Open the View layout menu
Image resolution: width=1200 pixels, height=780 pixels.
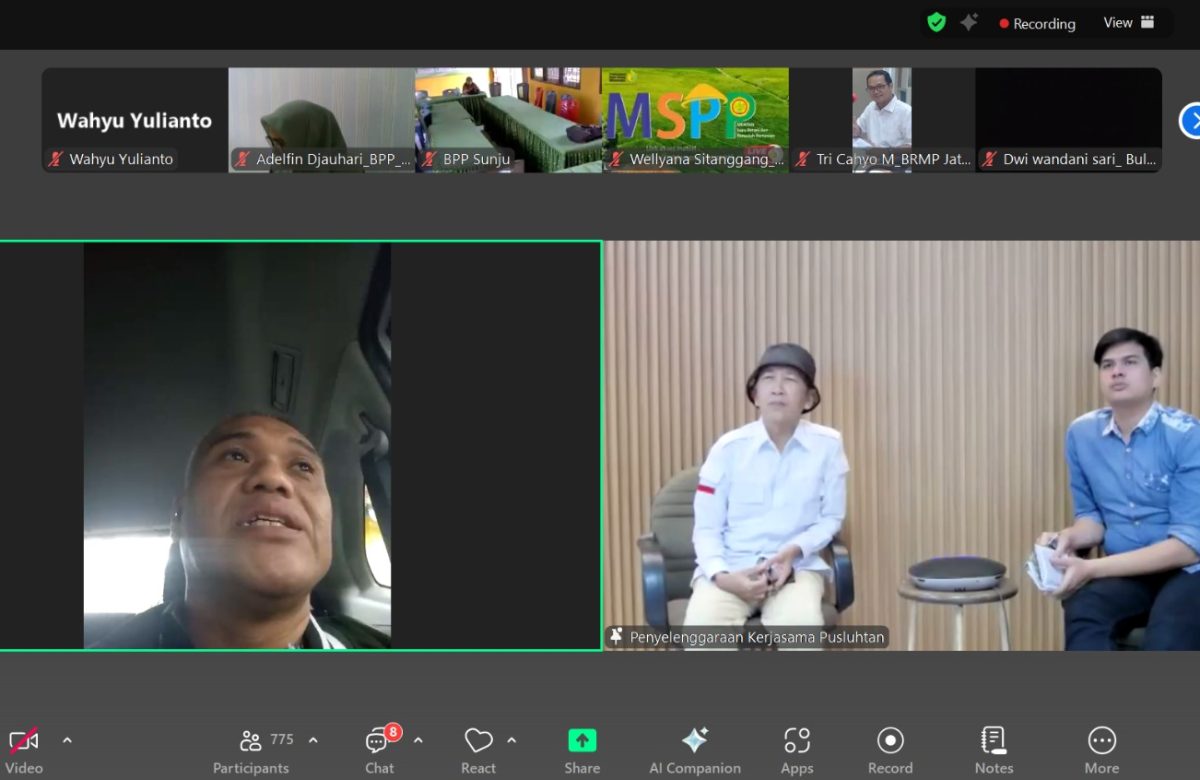point(1129,23)
